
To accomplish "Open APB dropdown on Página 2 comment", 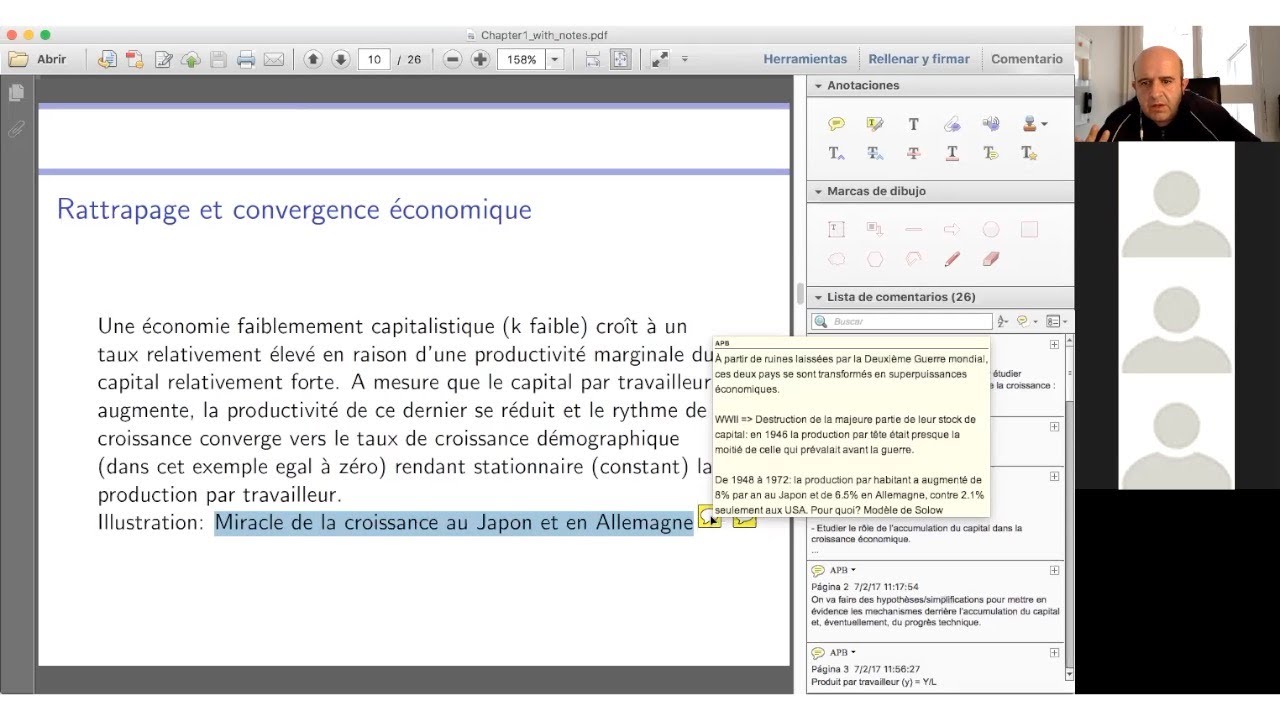I will pyautogui.click(x=853, y=571).
